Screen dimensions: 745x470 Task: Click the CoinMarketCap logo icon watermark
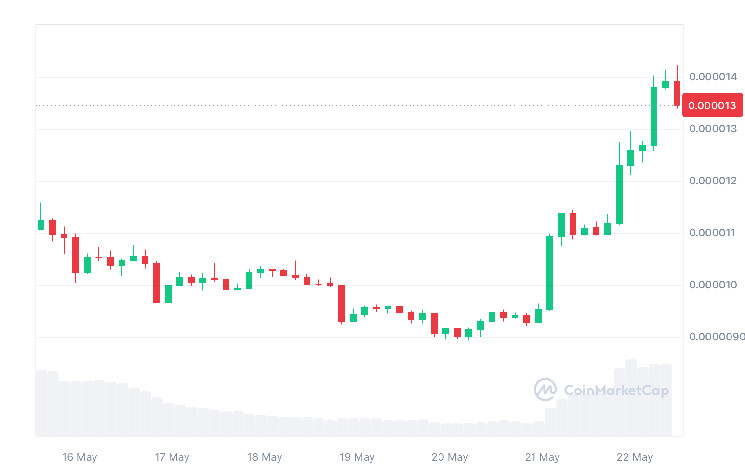tap(546, 390)
